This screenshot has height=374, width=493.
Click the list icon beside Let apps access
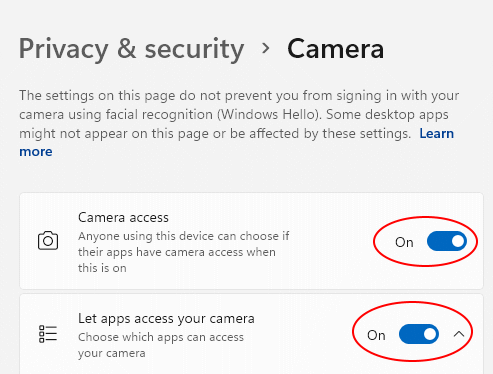click(x=48, y=334)
